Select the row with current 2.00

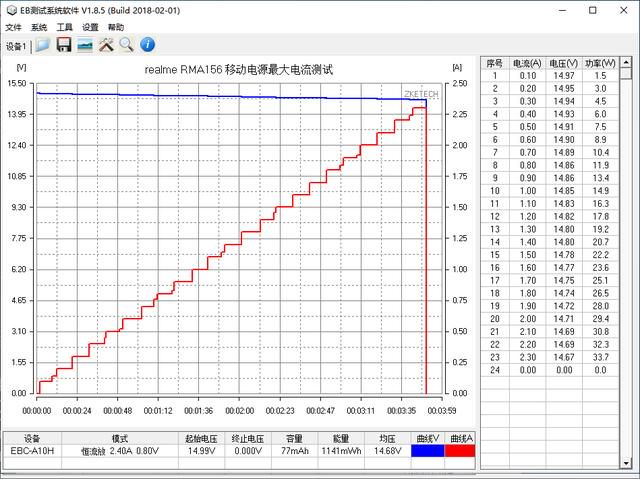[x=550, y=319]
